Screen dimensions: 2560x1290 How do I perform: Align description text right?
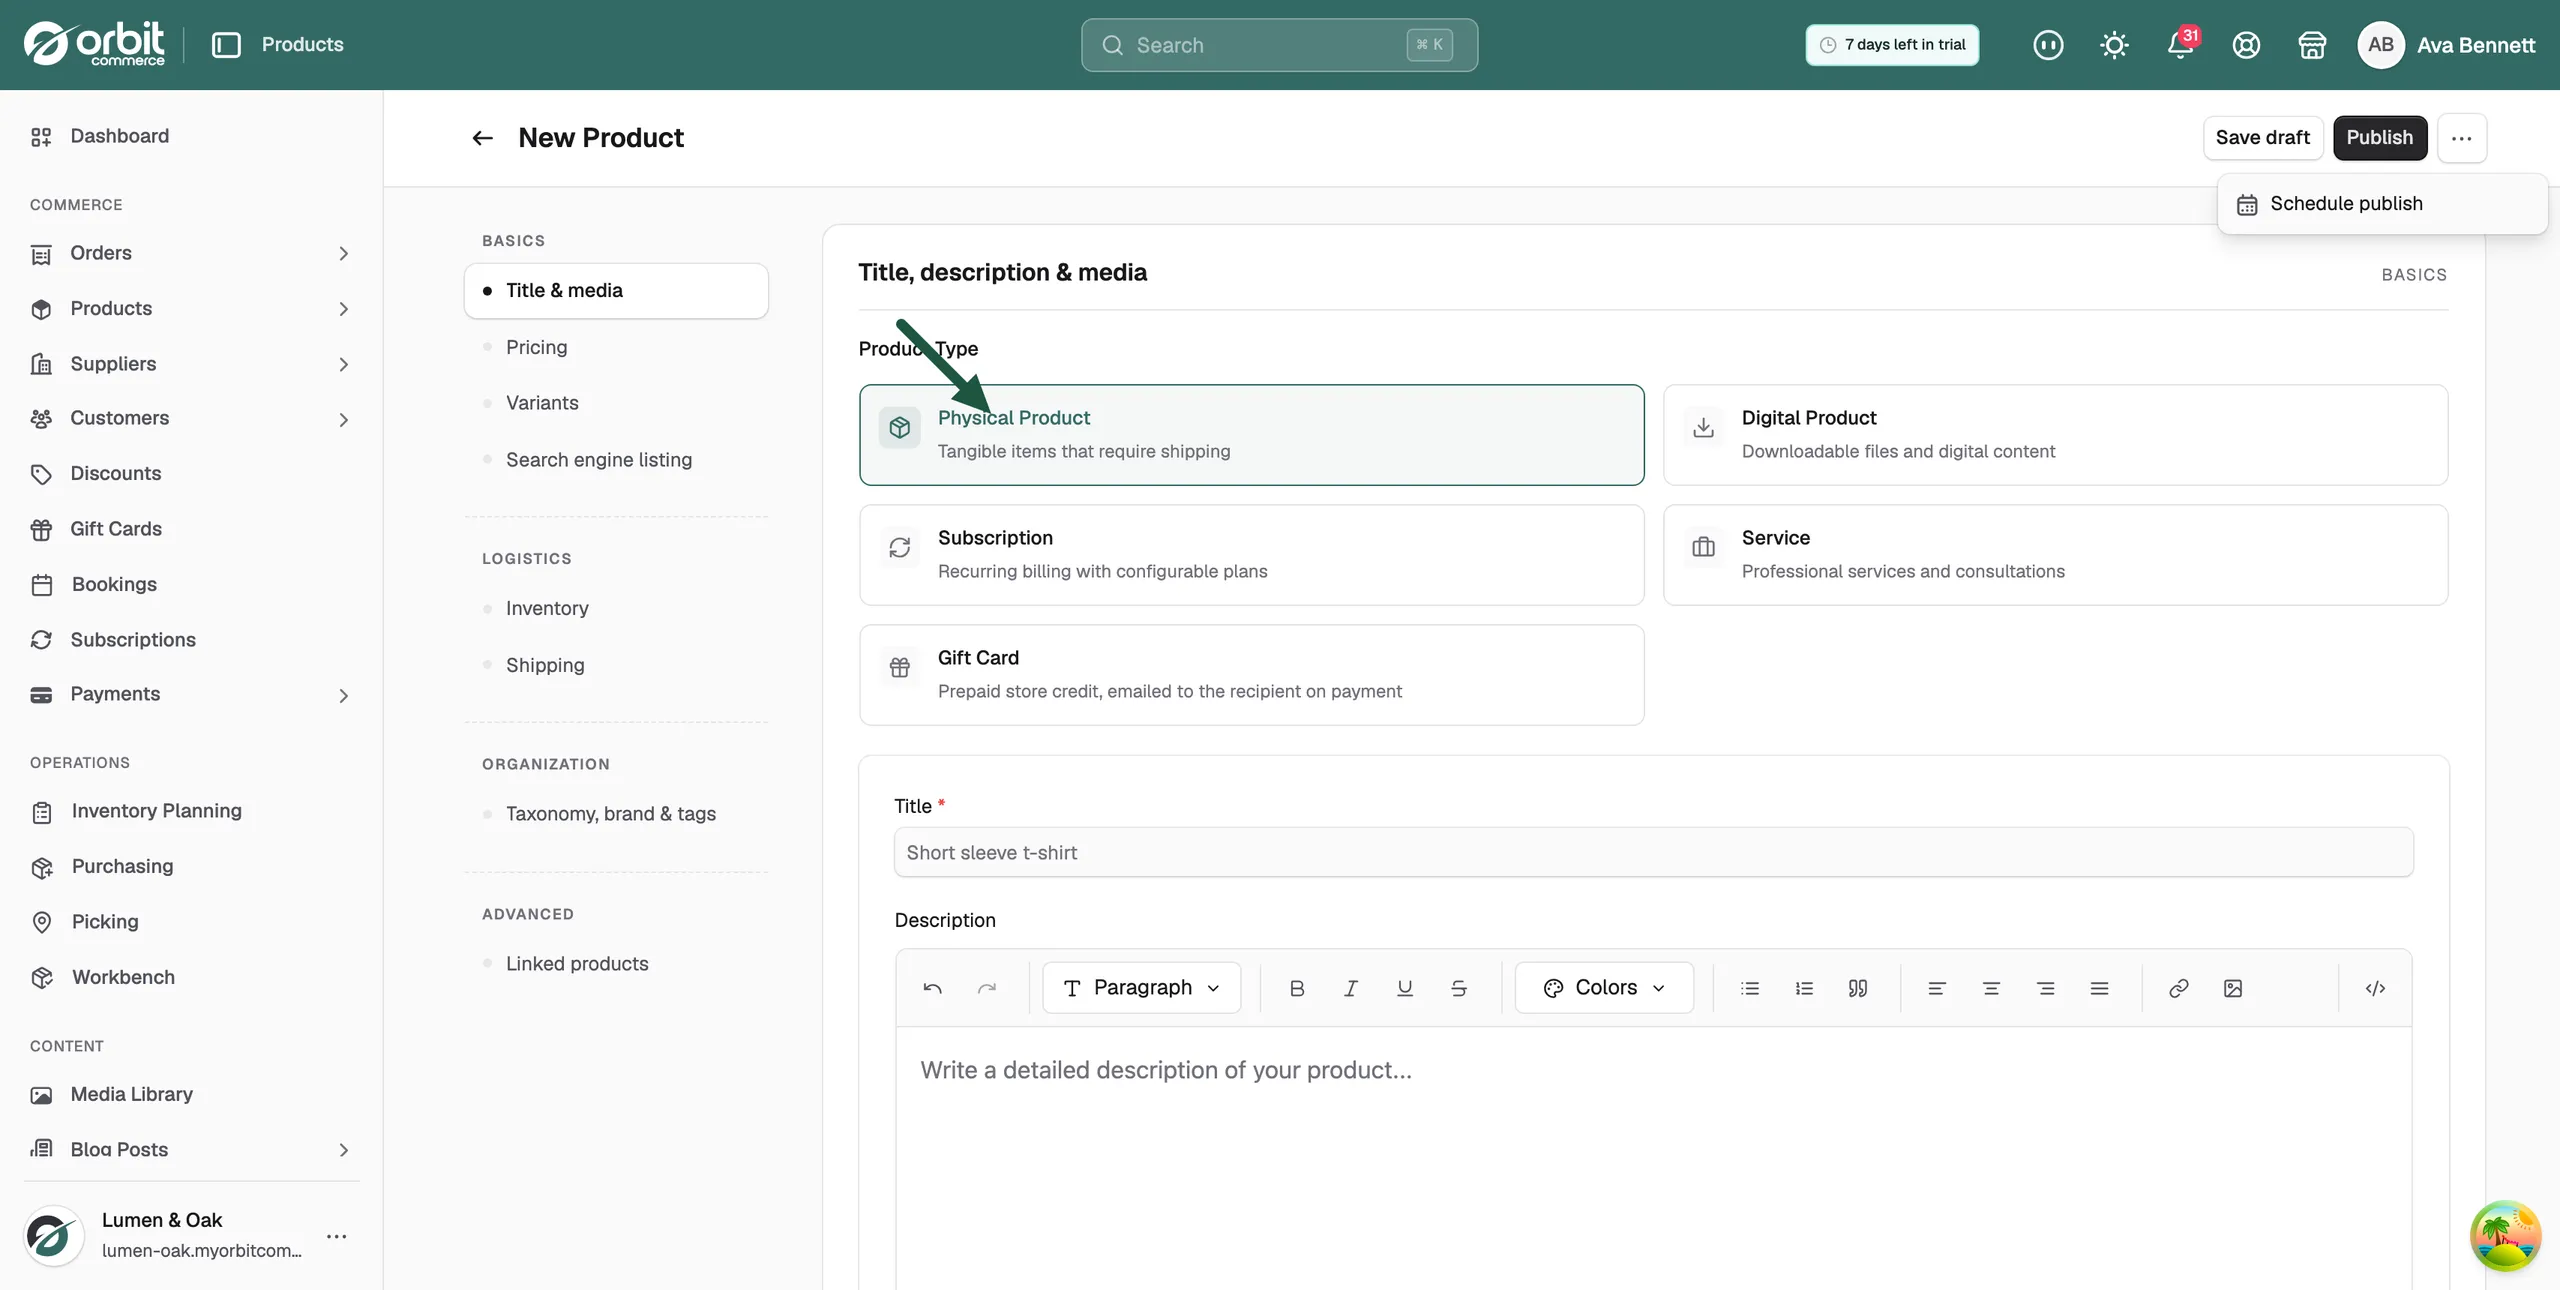pos(2046,988)
